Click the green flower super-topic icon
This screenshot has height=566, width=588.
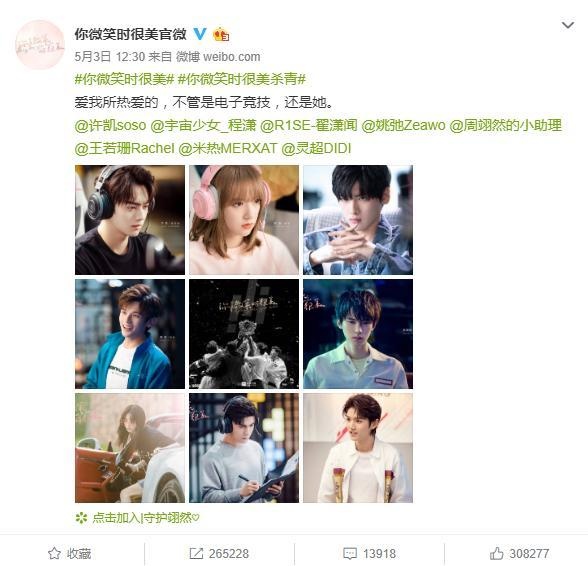pos(81,518)
